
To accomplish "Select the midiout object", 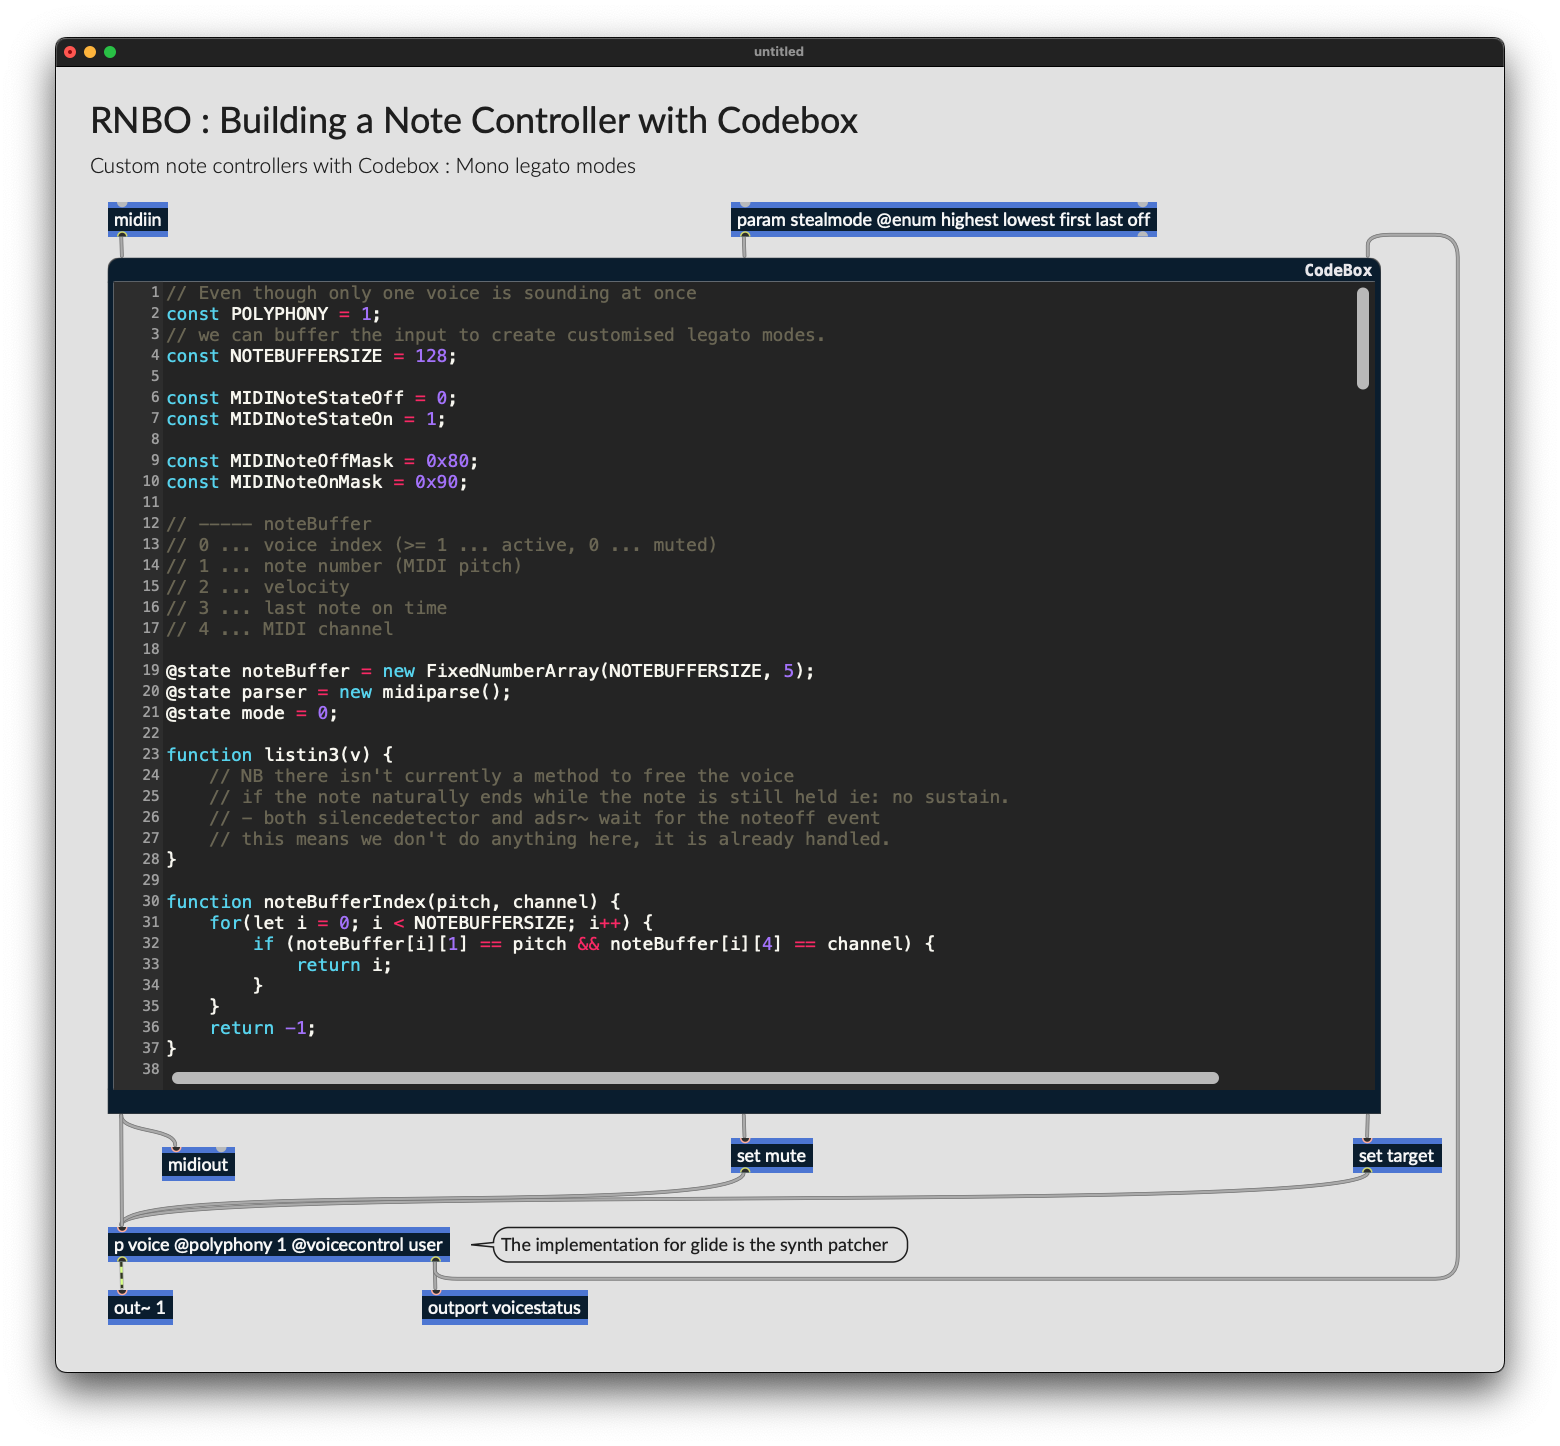I will click(197, 1164).
